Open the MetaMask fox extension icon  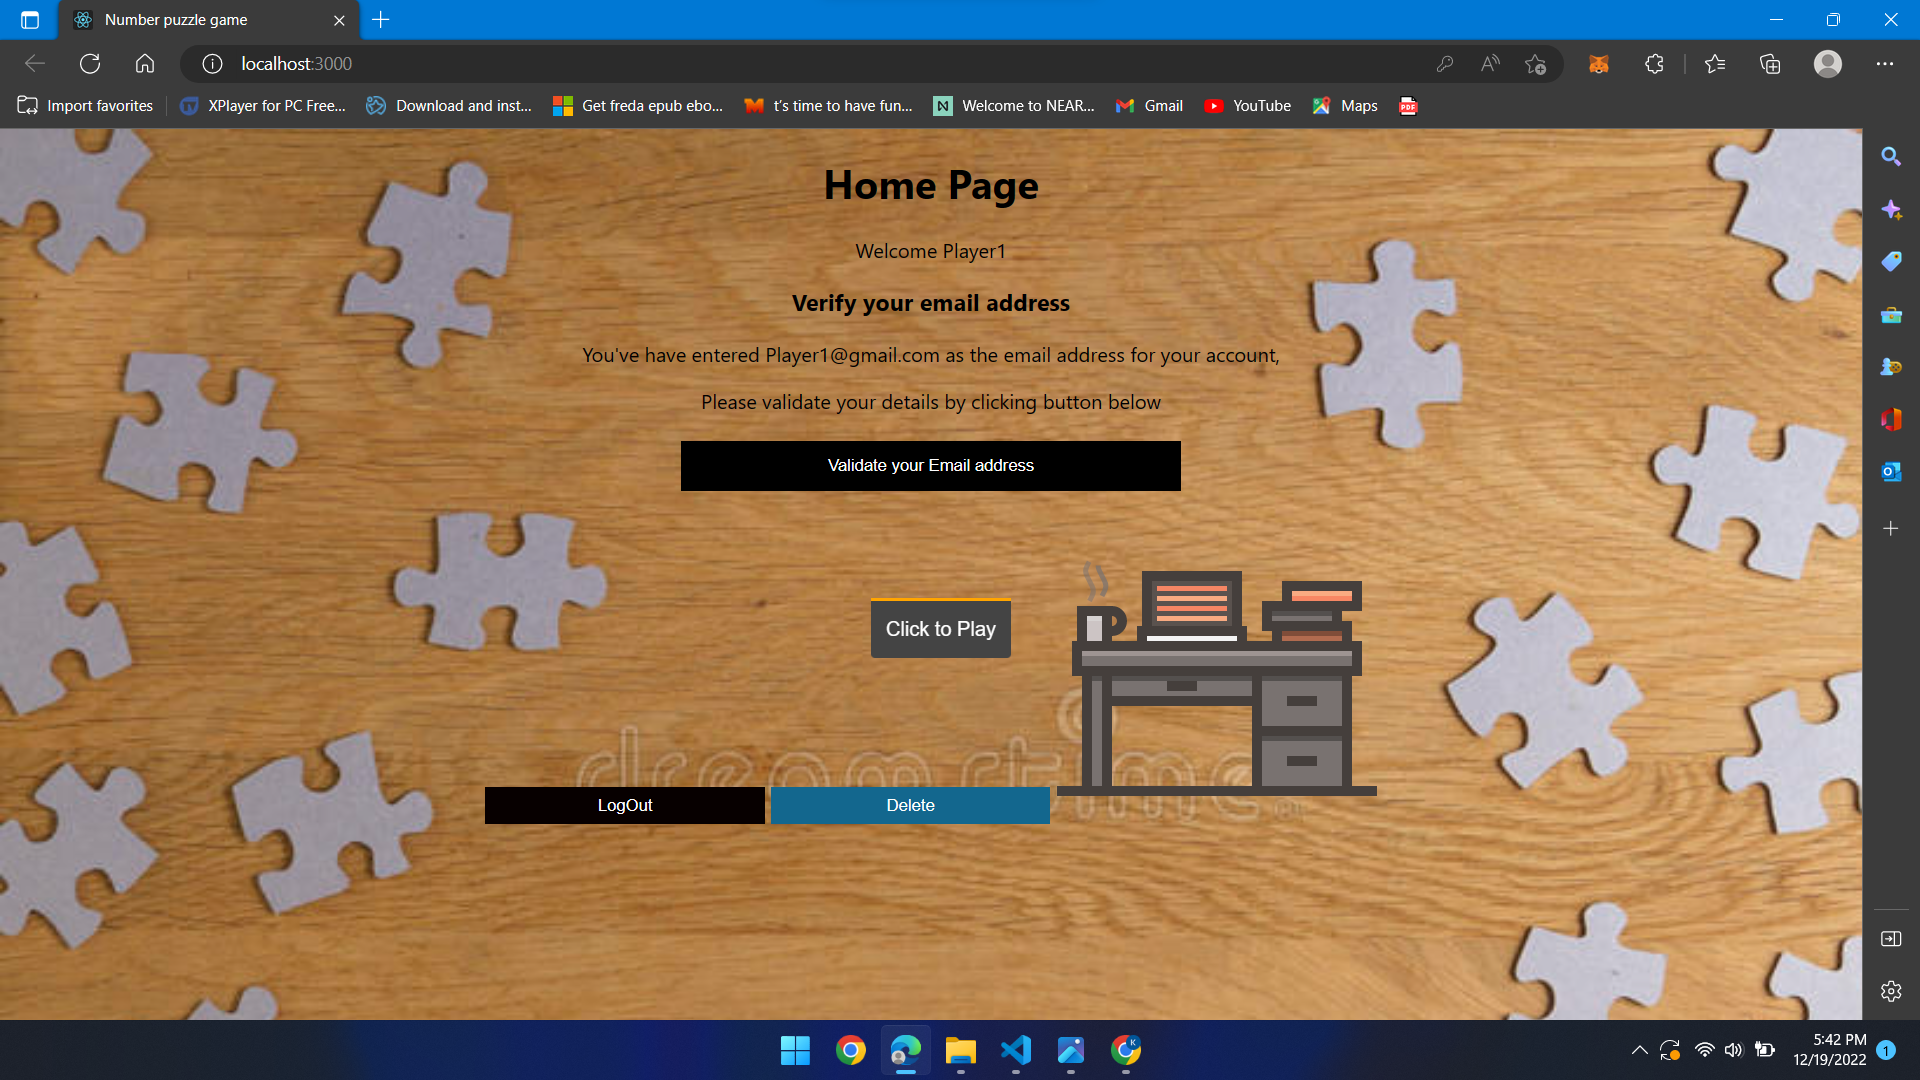(1599, 64)
